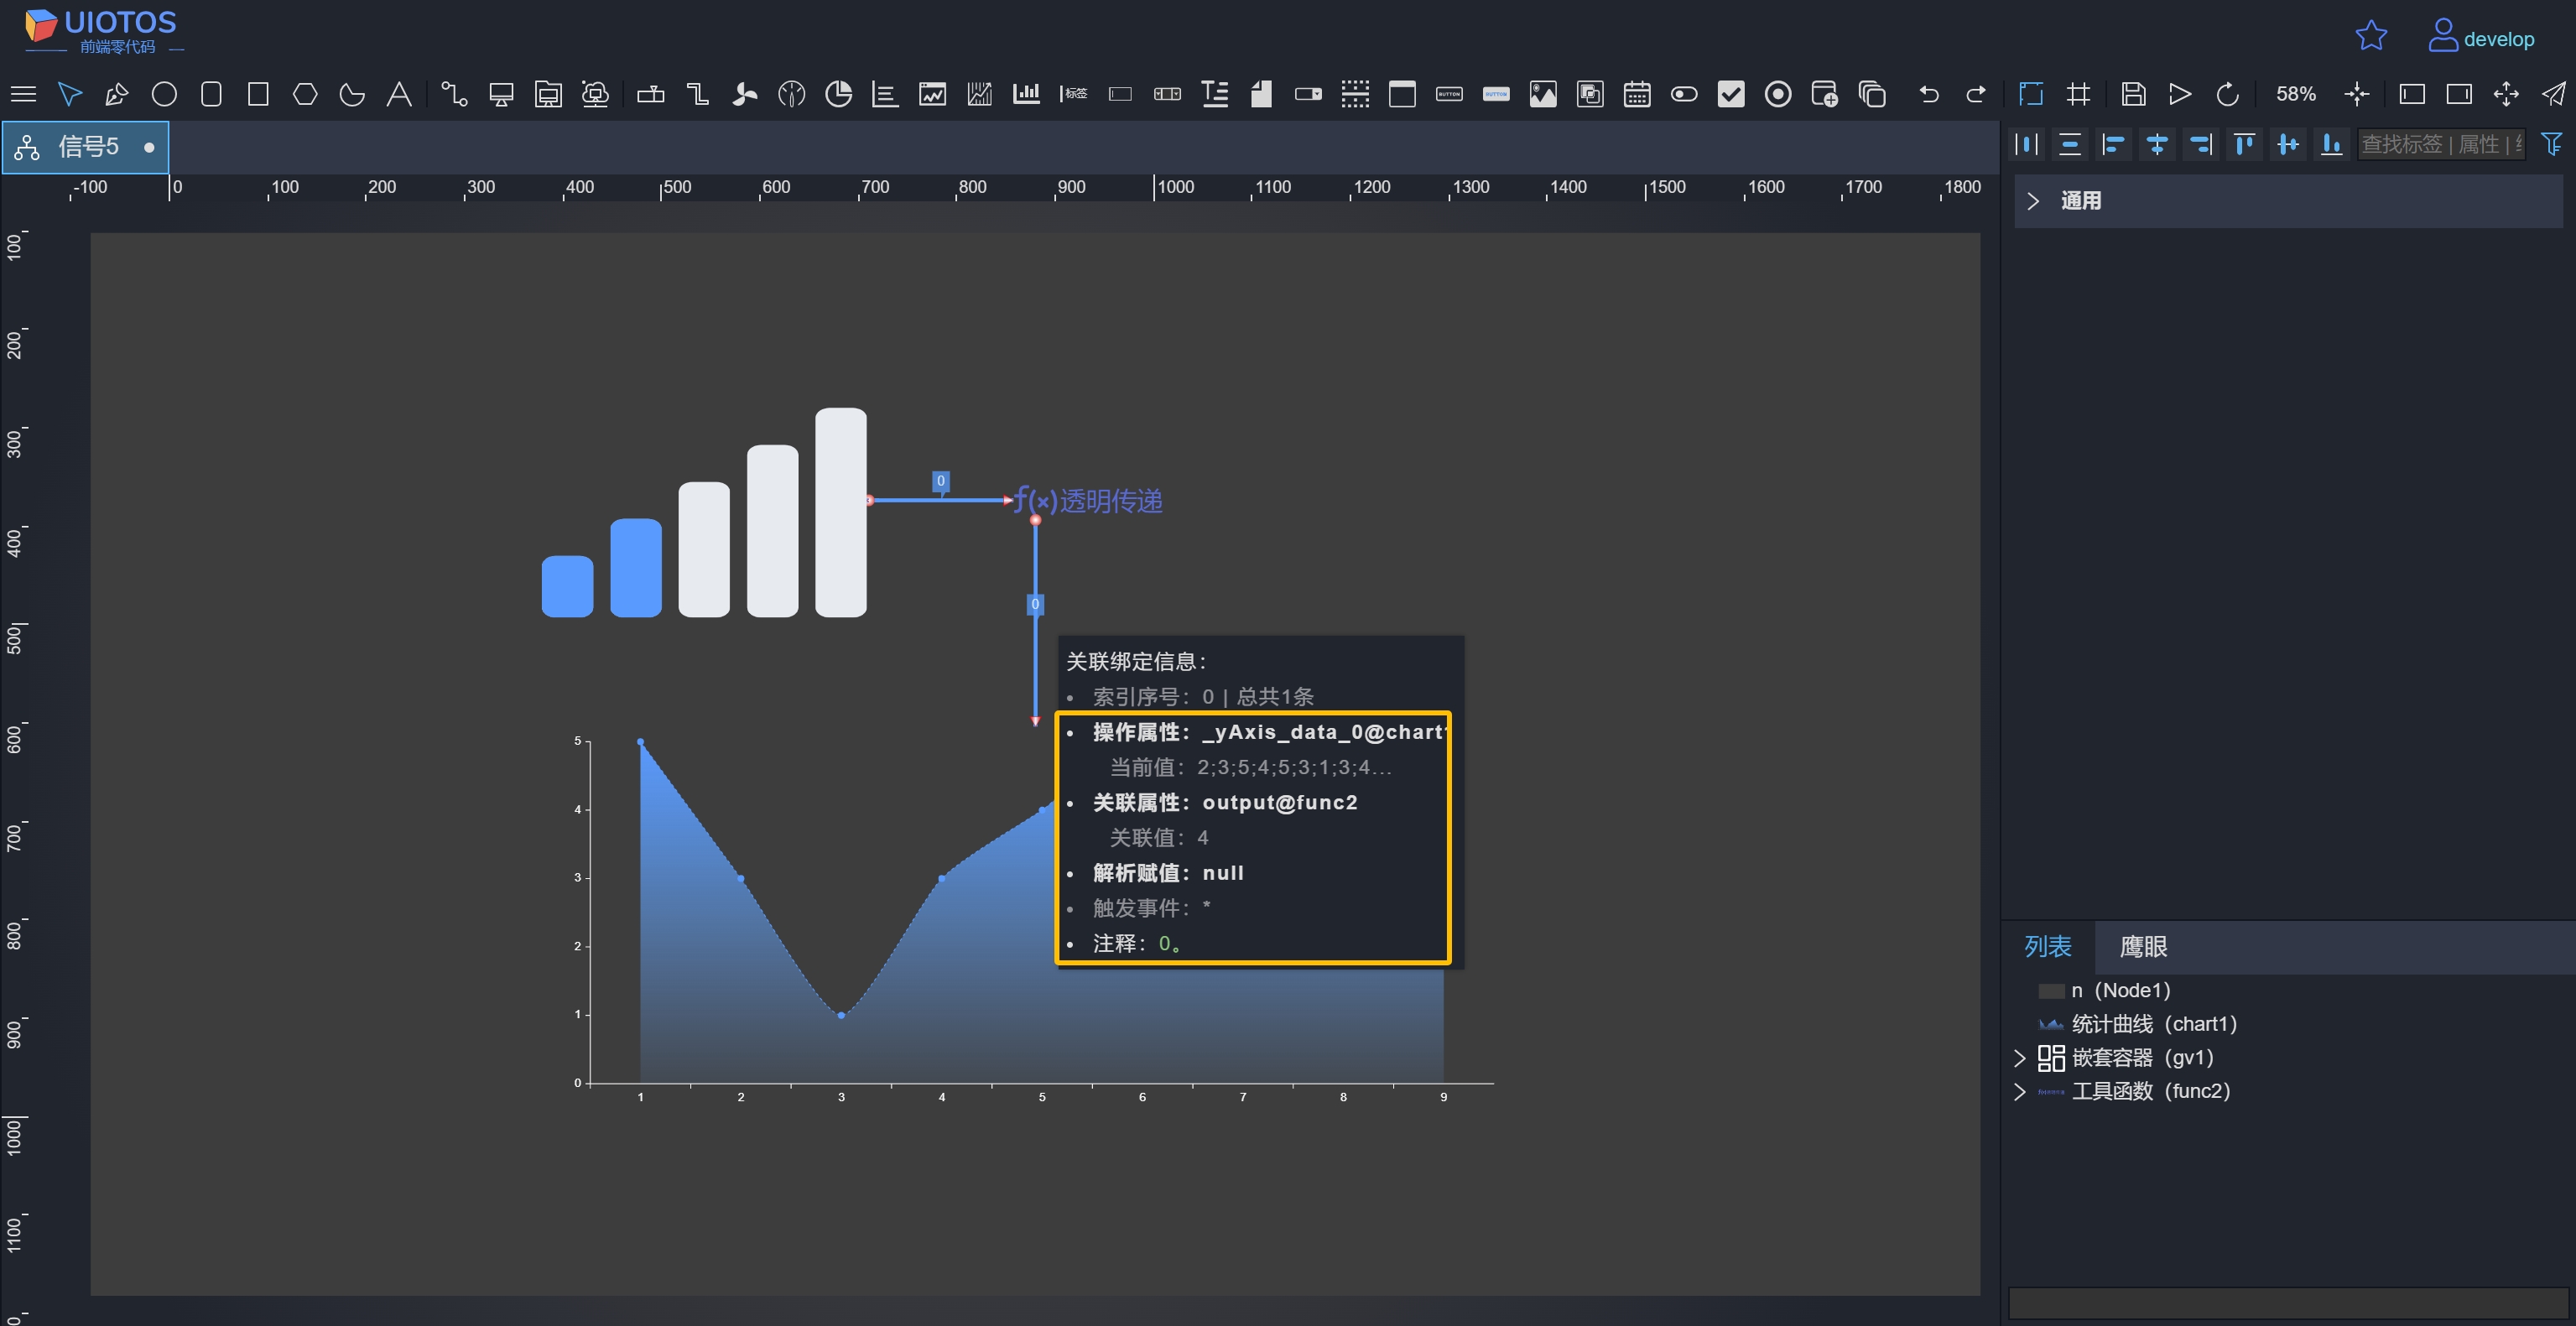Expand the 嵌套容器 (gv1) tree node

click(x=2019, y=1058)
